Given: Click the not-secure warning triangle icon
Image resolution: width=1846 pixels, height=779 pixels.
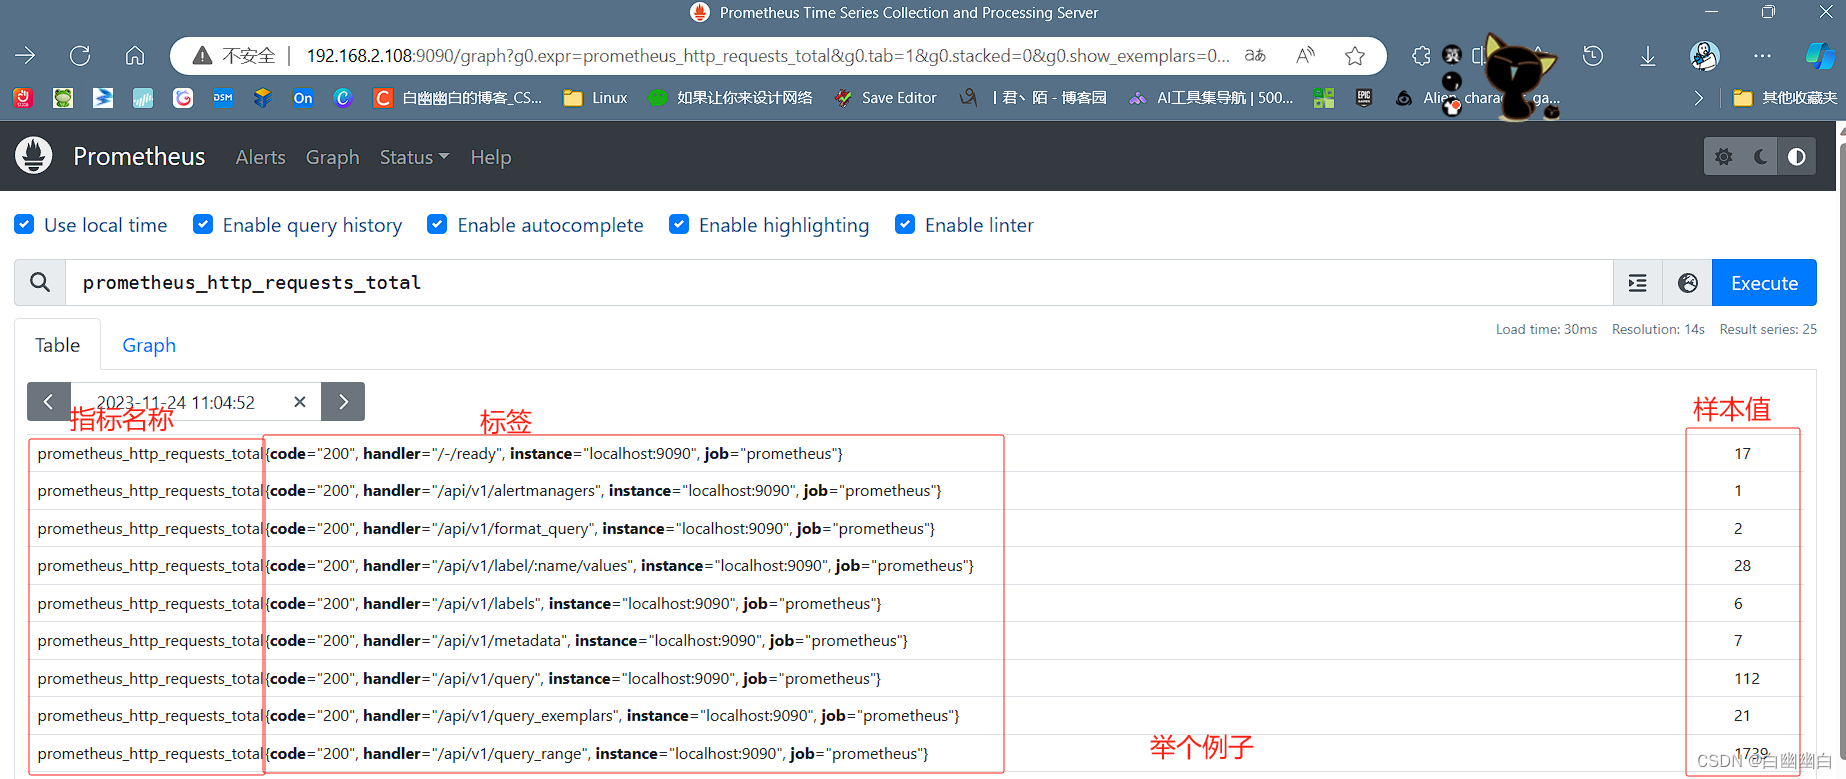Looking at the screenshot, I should coord(202,56).
